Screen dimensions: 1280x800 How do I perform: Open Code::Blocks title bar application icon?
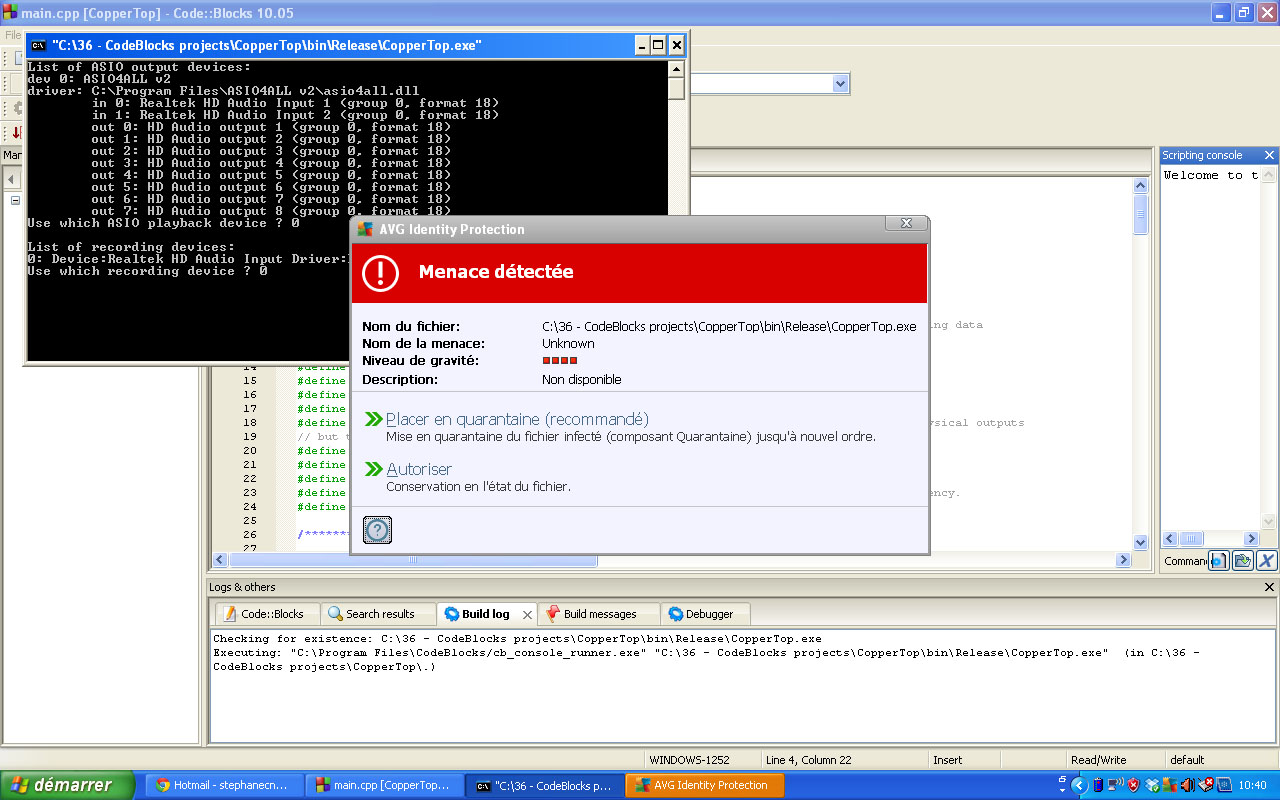click(x=9, y=12)
